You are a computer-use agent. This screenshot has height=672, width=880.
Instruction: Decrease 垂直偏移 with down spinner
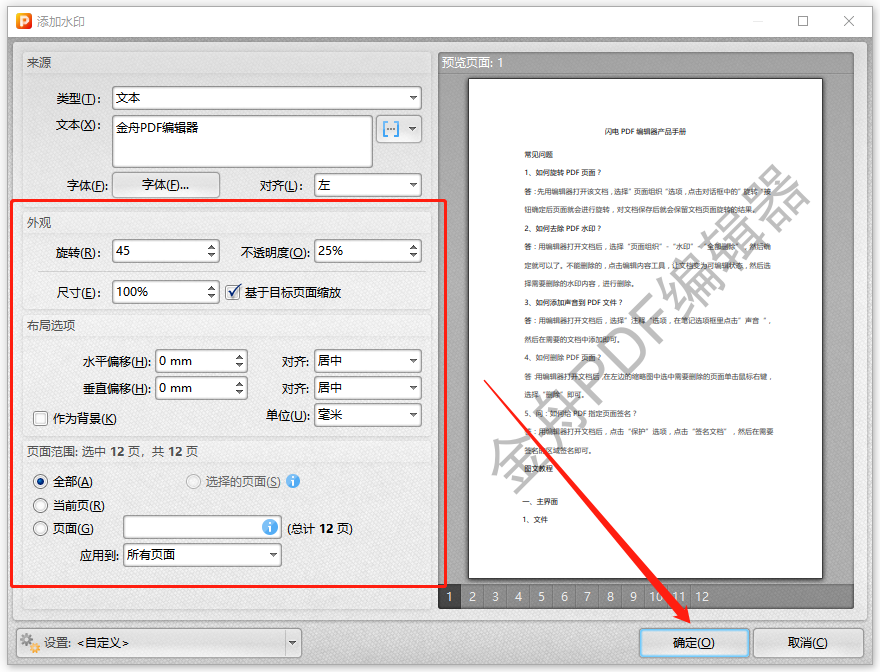(x=240, y=392)
